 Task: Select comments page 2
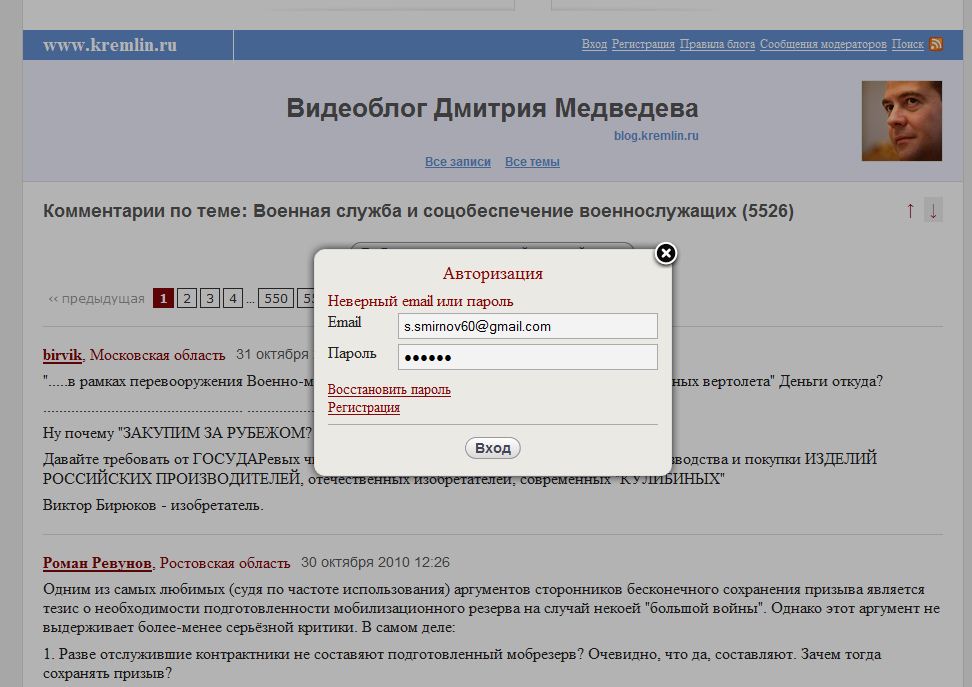187,298
